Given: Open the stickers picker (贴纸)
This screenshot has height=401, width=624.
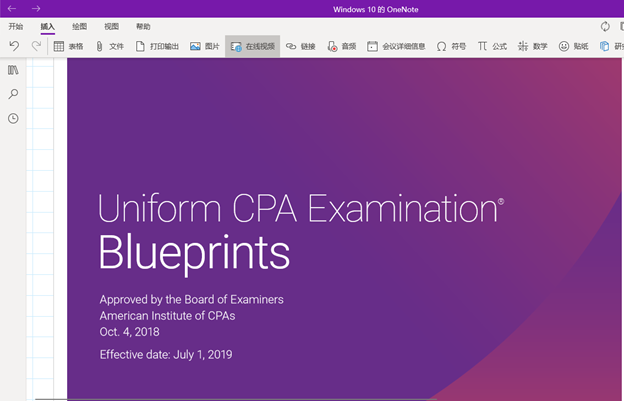Looking at the screenshot, I should coord(573,47).
